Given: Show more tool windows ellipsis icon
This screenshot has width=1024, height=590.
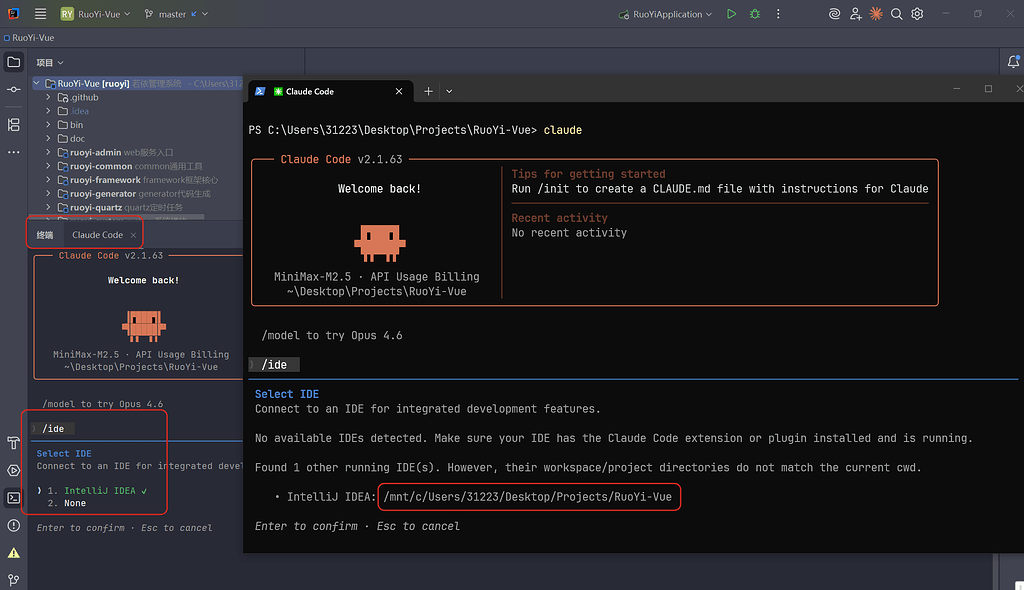Looking at the screenshot, I should click(14, 152).
